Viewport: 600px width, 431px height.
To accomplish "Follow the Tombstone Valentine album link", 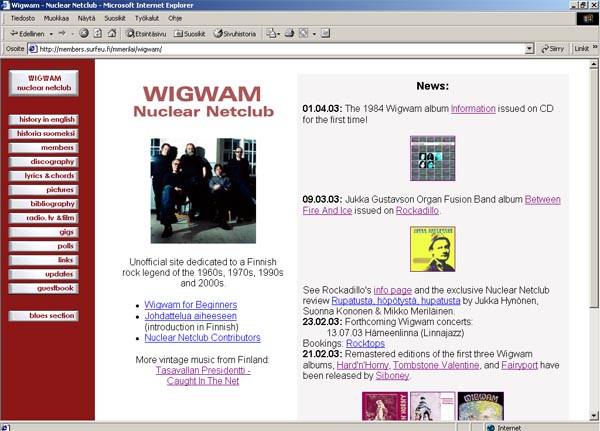I will [x=436, y=366].
